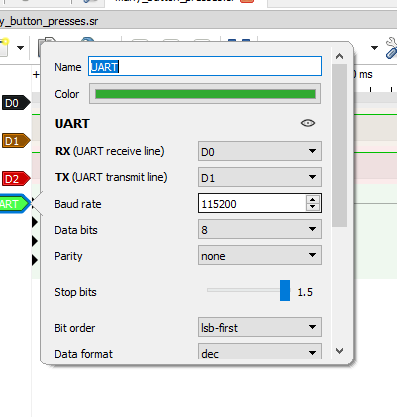Open the RX receive line dropdown
Image resolution: width=397 pixels, height=417 pixels.
click(x=260, y=151)
